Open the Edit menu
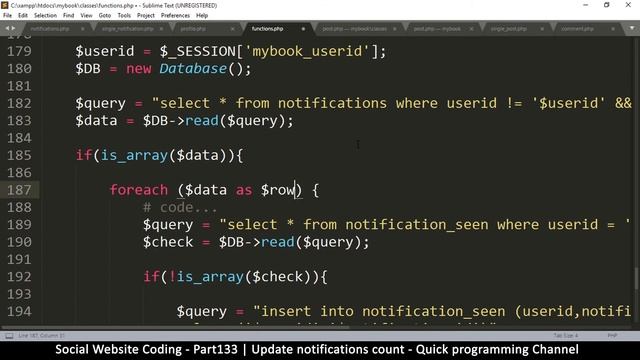The height and width of the screenshot is (360, 640). pyautogui.click(x=23, y=16)
